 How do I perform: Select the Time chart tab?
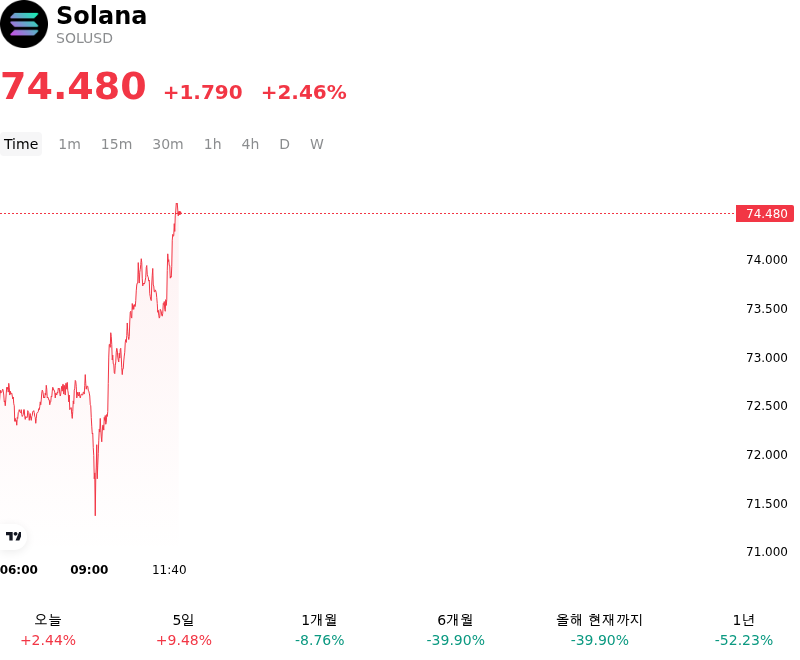click(21, 144)
